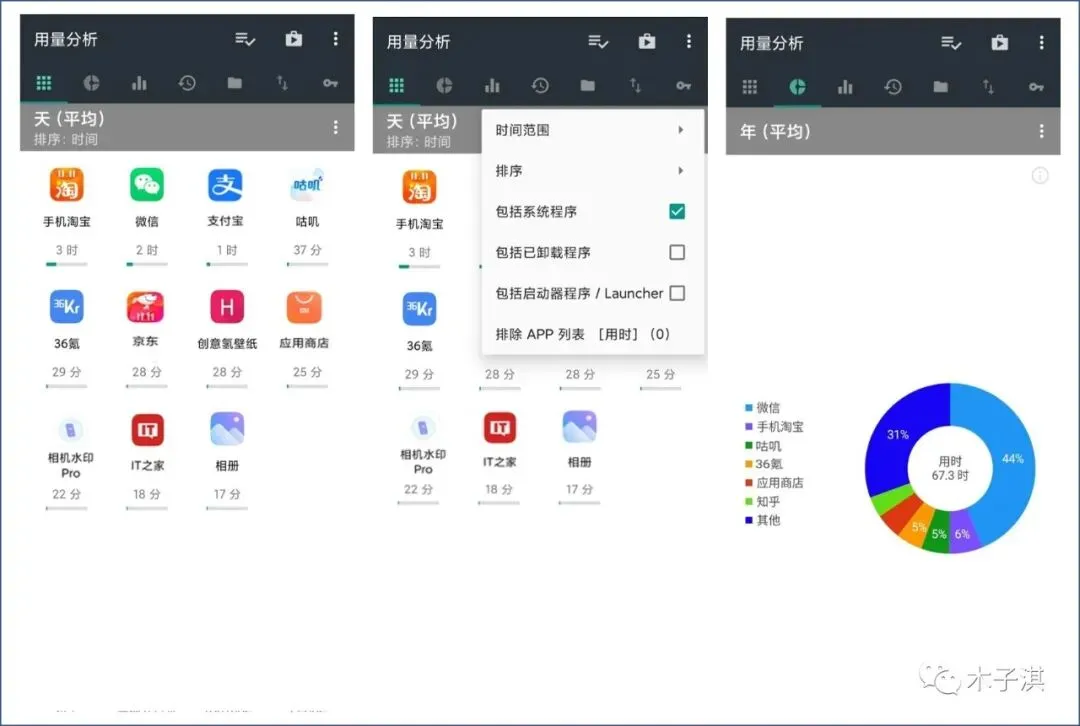The image size is (1080, 726).
Task: Check the 包括已卸载程序 checkbox
Action: click(x=677, y=252)
